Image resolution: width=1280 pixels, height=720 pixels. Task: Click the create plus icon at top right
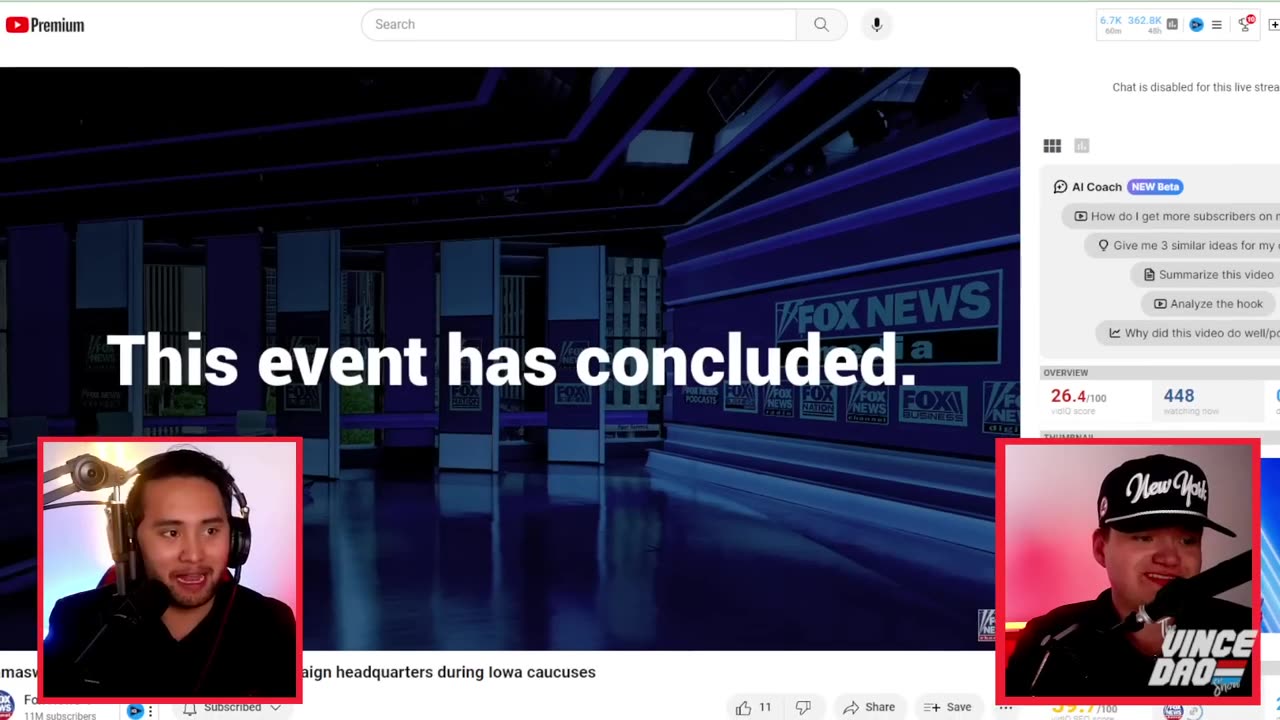[x=1274, y=24]
